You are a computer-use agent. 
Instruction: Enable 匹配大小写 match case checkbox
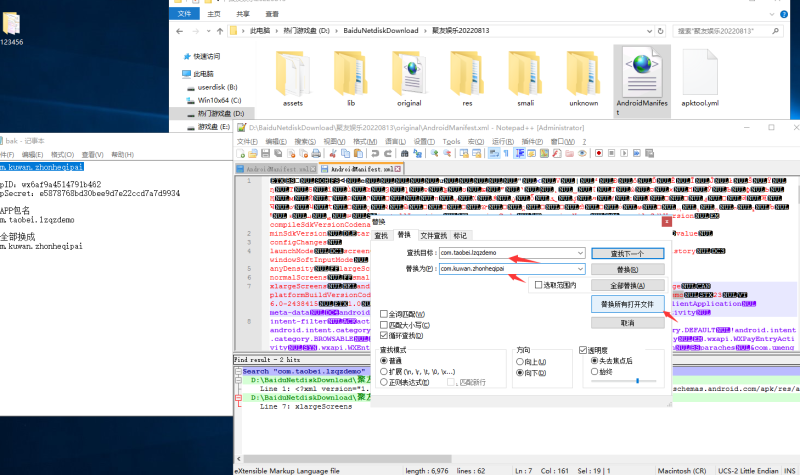pyautogui.click(x=384, y=324)
